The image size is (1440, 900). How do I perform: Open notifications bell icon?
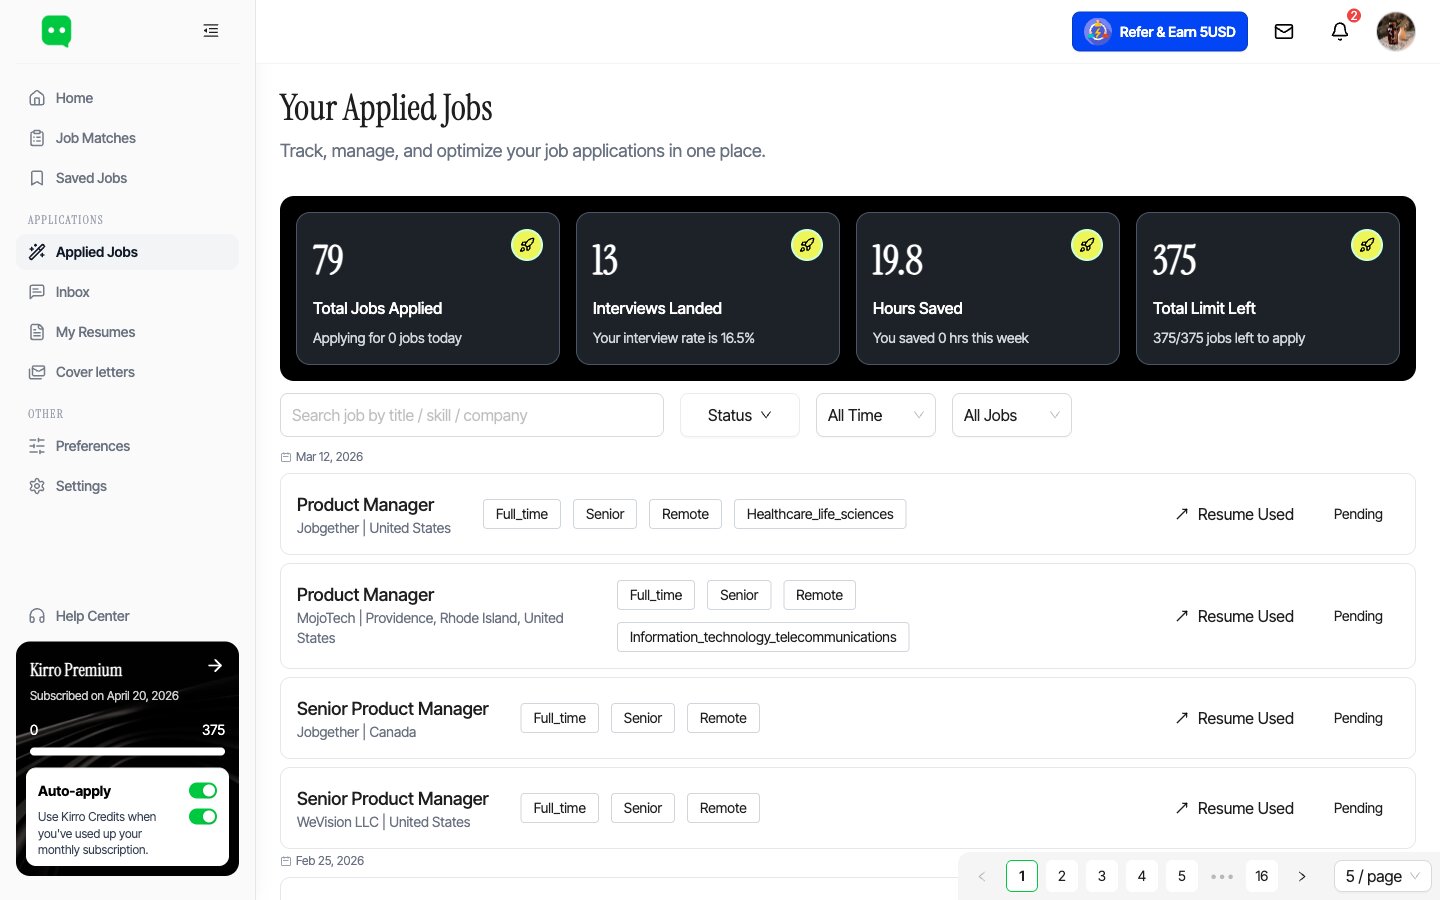tap(1340, 32)
